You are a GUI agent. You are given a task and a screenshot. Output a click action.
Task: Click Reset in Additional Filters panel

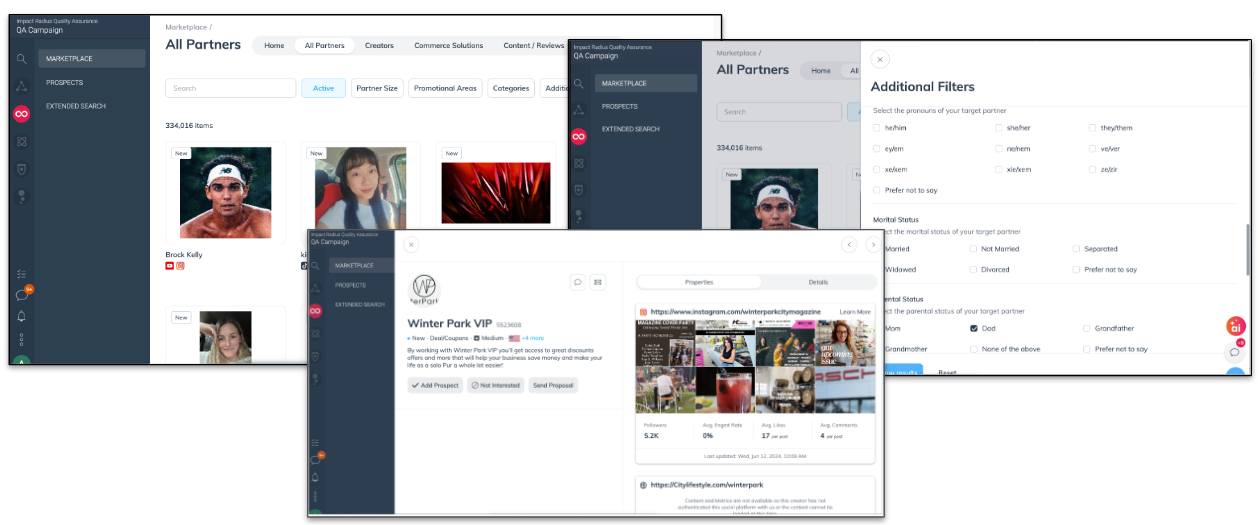947,372
